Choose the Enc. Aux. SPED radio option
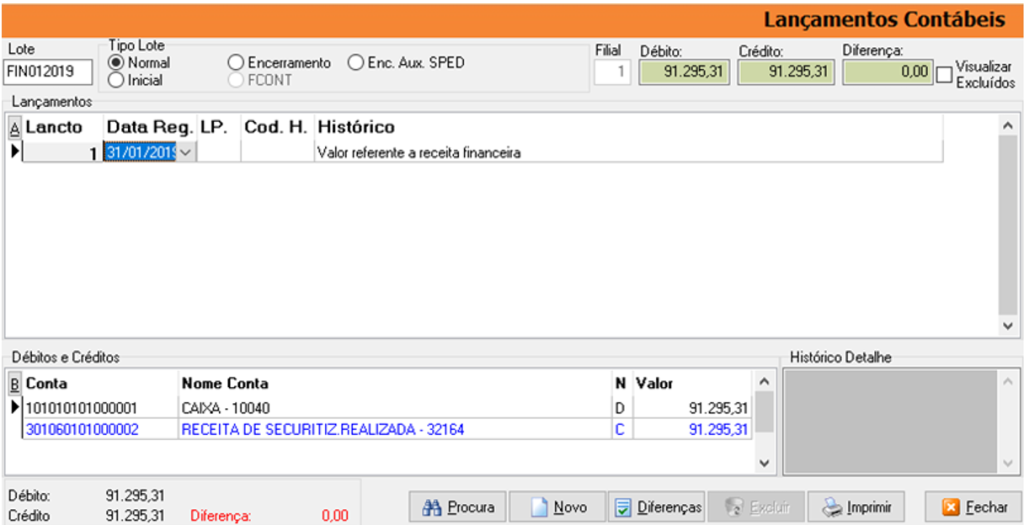This screenshot has height=525, width=1024. point(355,63)
